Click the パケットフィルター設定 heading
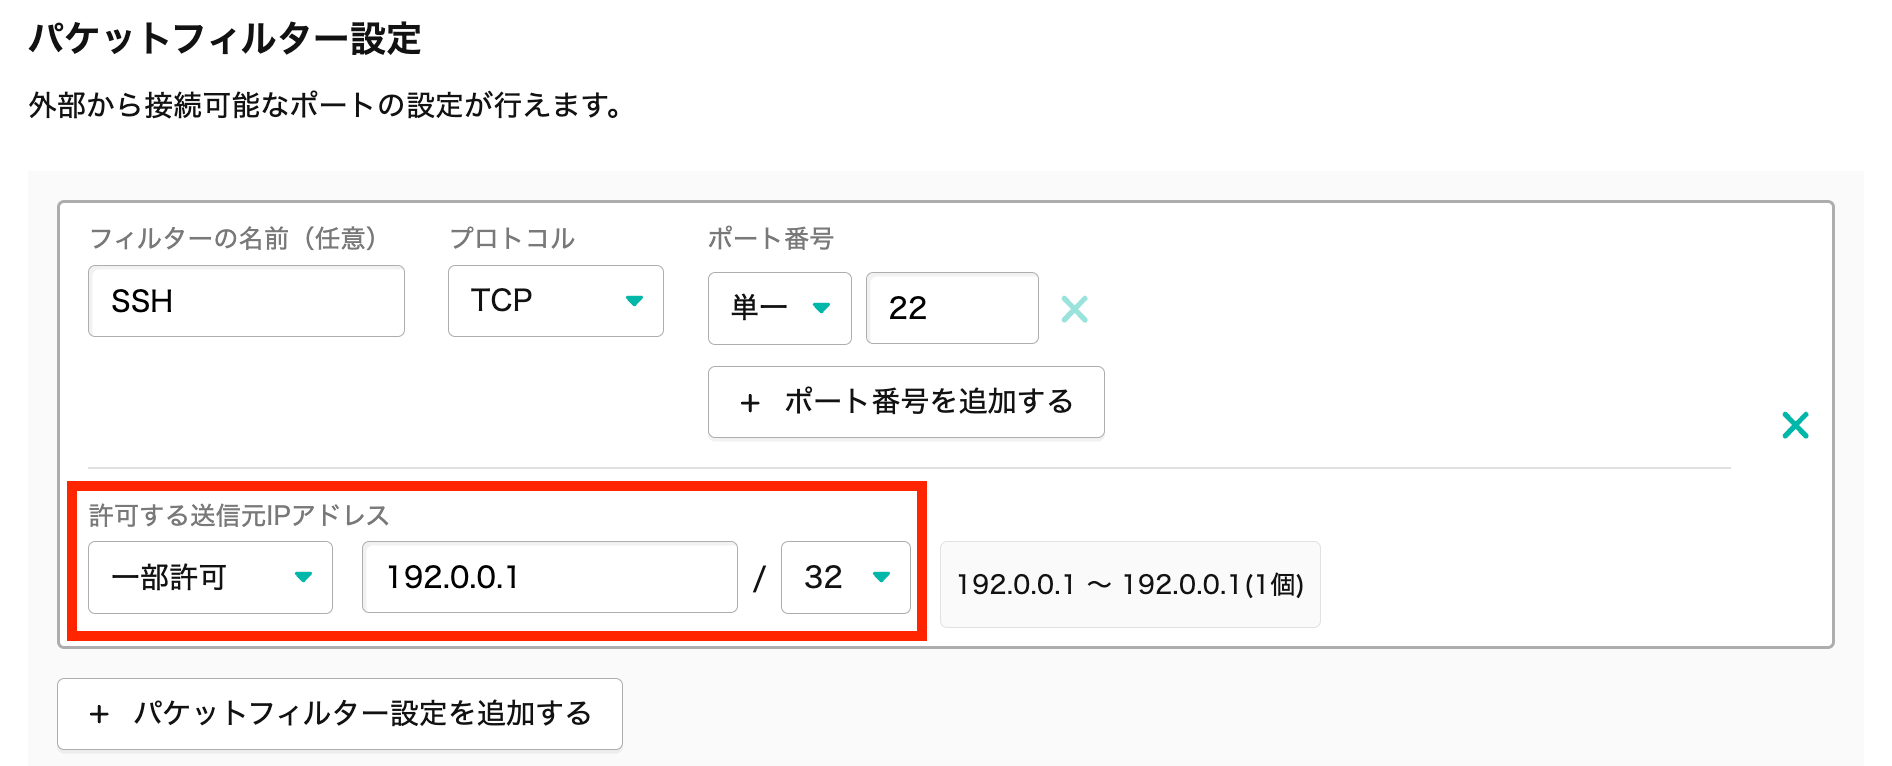Viewport: 1892px width, 766px height. (x=225, y=39)
